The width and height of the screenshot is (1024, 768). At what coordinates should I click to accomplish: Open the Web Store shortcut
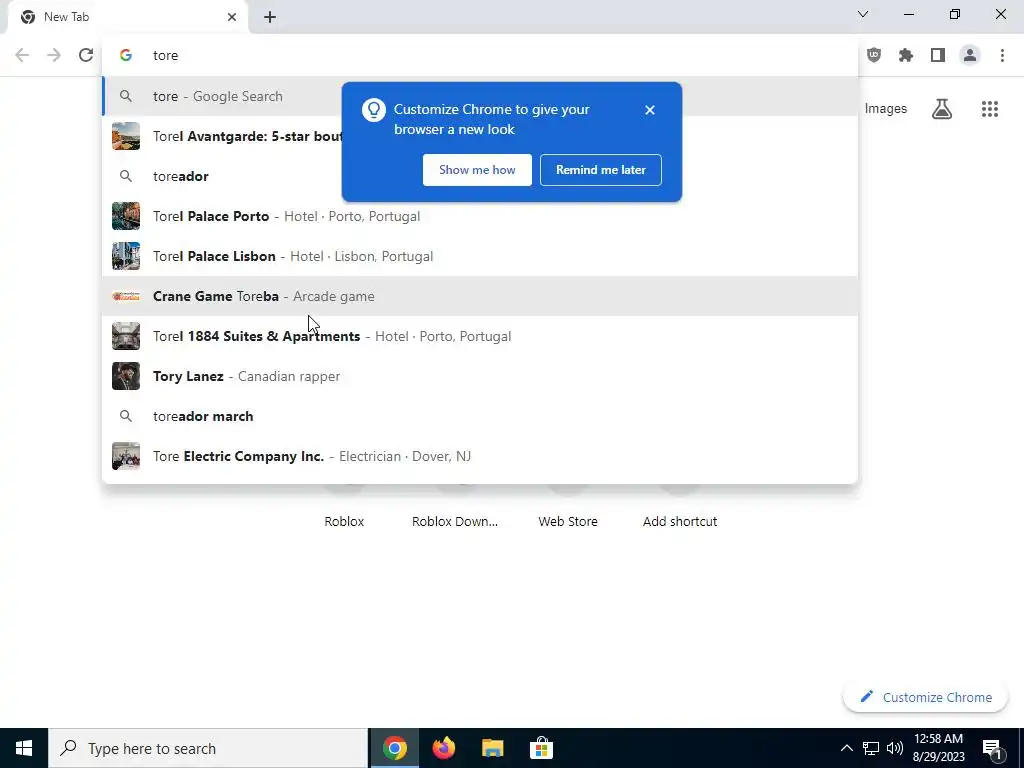tap(568, 521)
